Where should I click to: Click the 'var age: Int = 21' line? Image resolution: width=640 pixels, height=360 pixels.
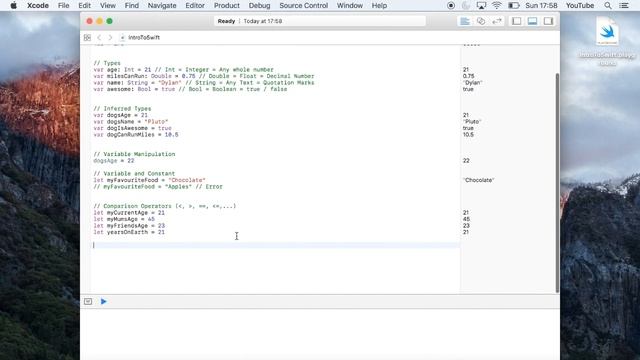point(183,70)
